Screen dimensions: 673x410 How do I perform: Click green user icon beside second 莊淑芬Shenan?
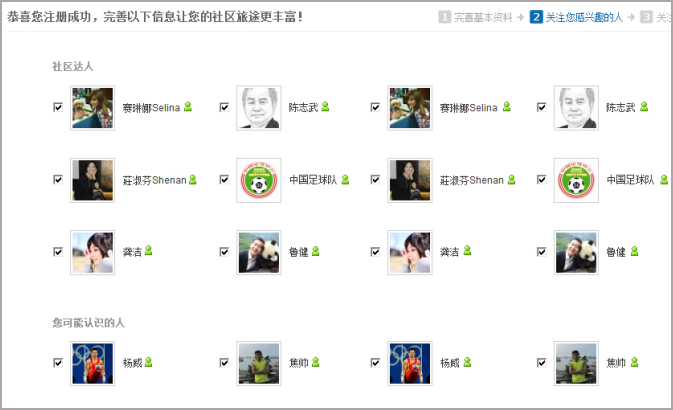point(512,179)
